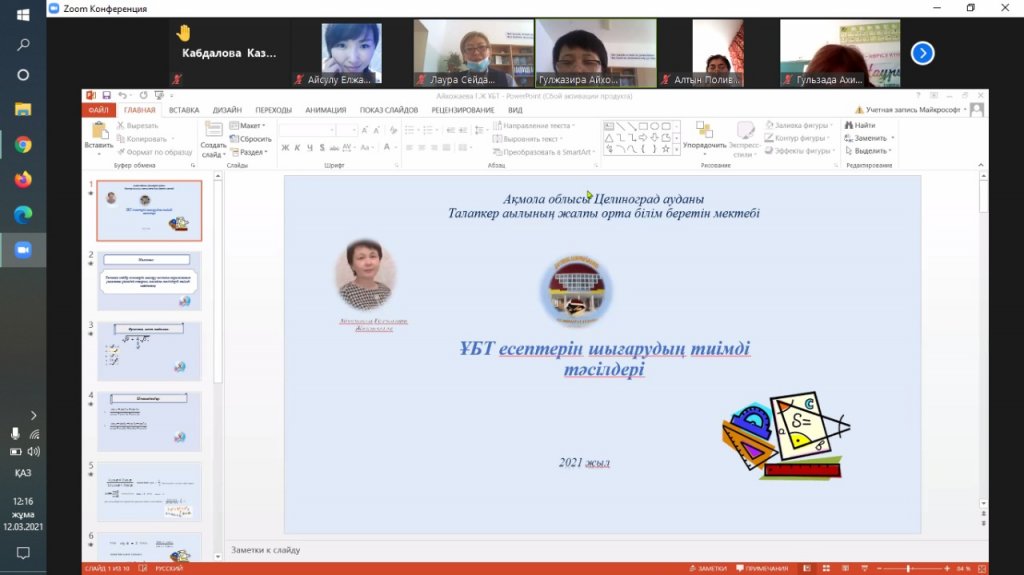Expand the Раздел section dropdown
This screenshot has height=575, width=1024.
tap(250, 152)
